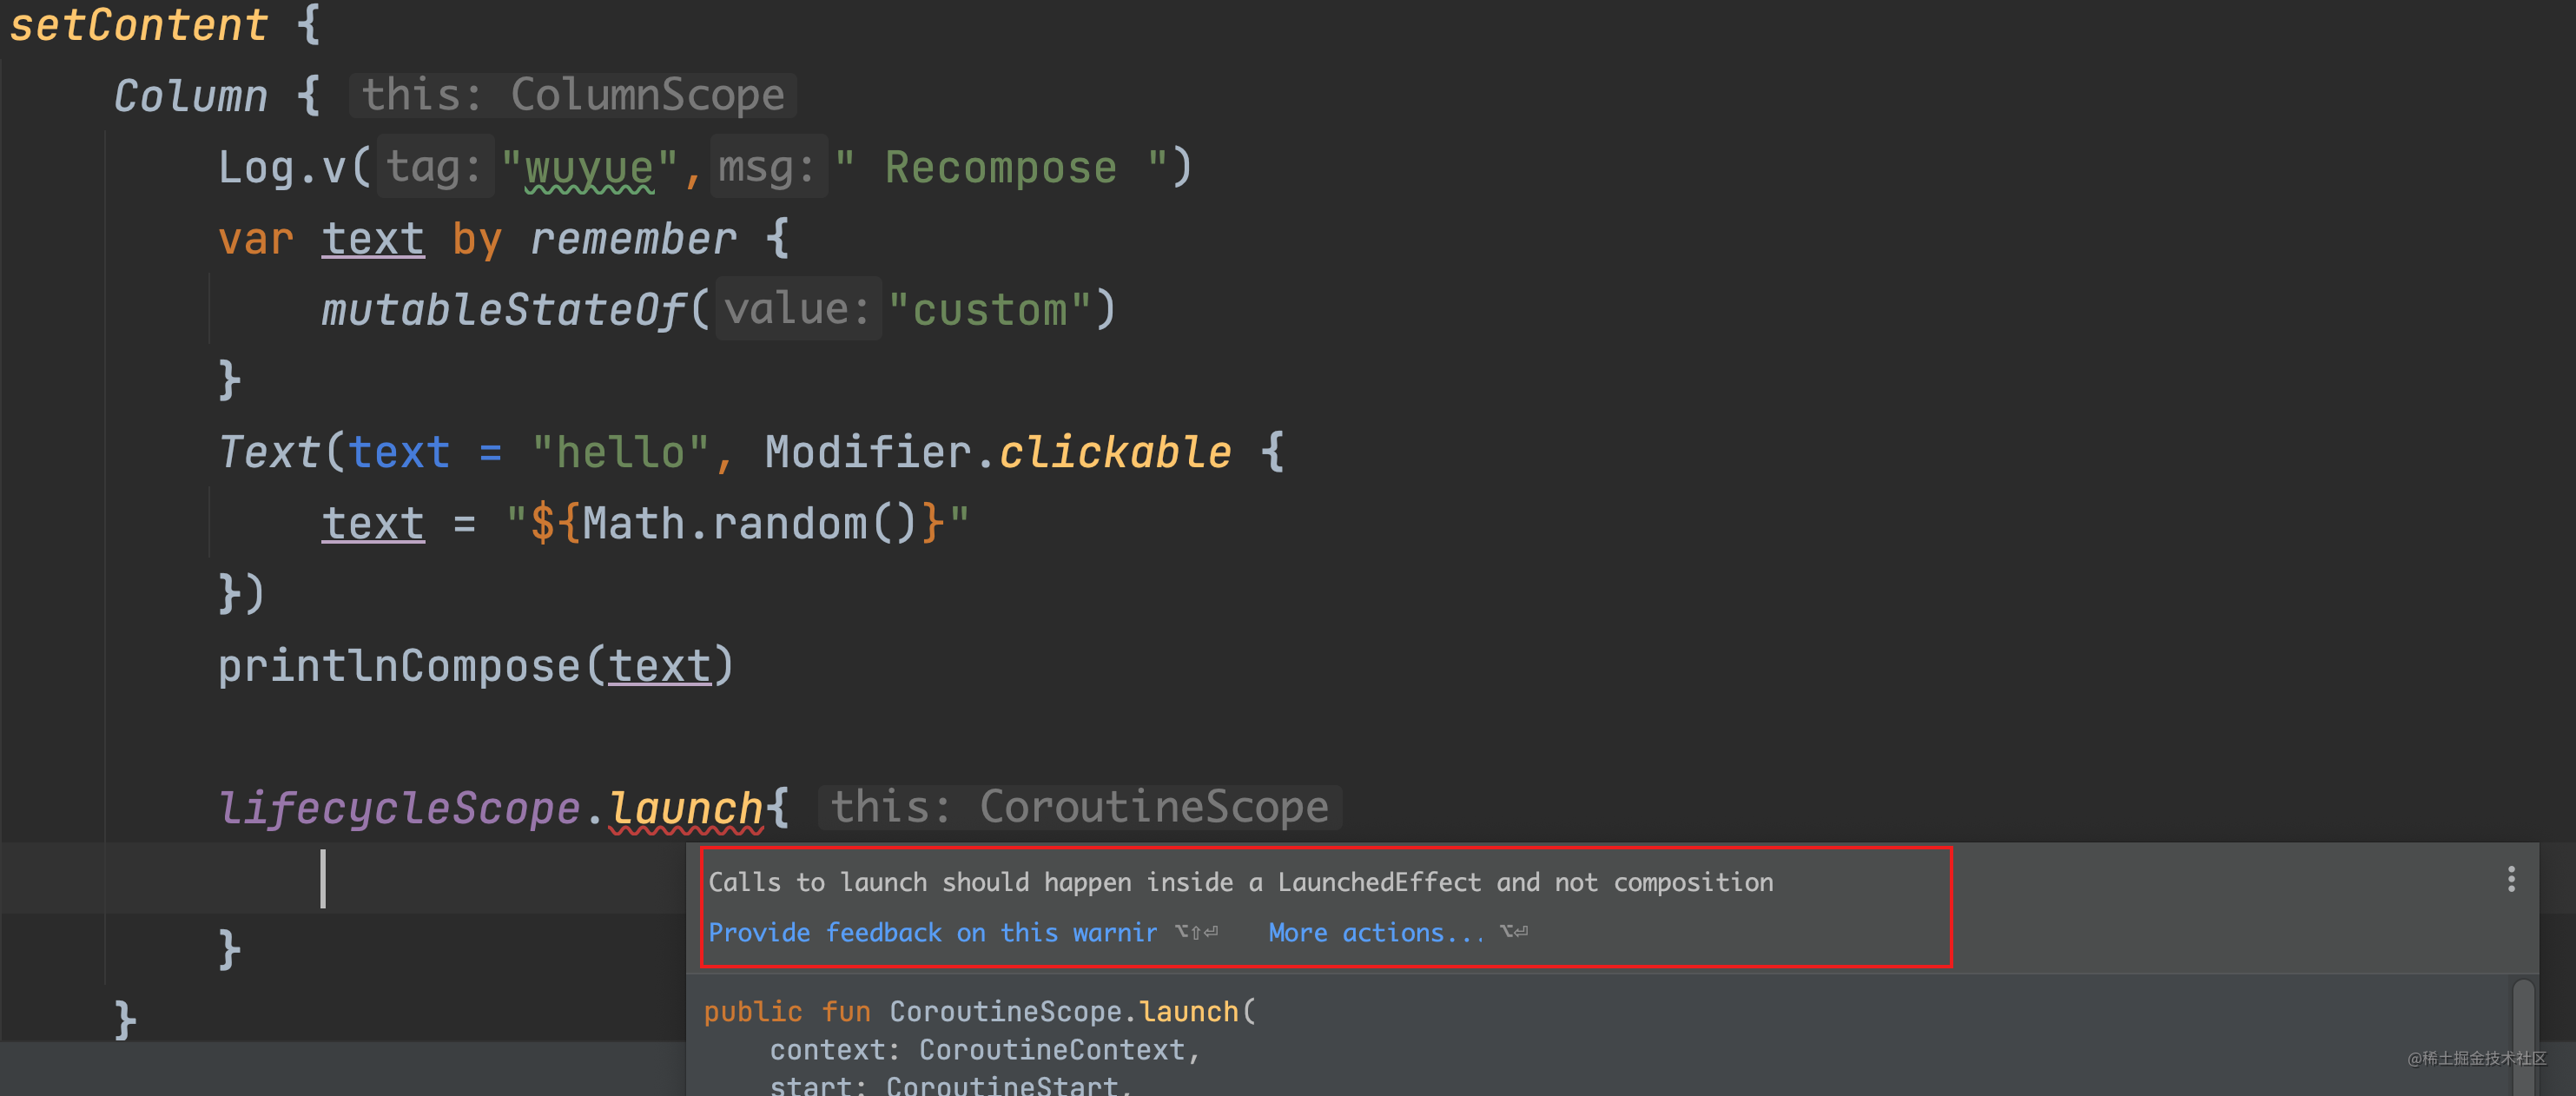Click the 'Modifier' identifier
Screen dimensions: 2576x1096
point(868,452)
